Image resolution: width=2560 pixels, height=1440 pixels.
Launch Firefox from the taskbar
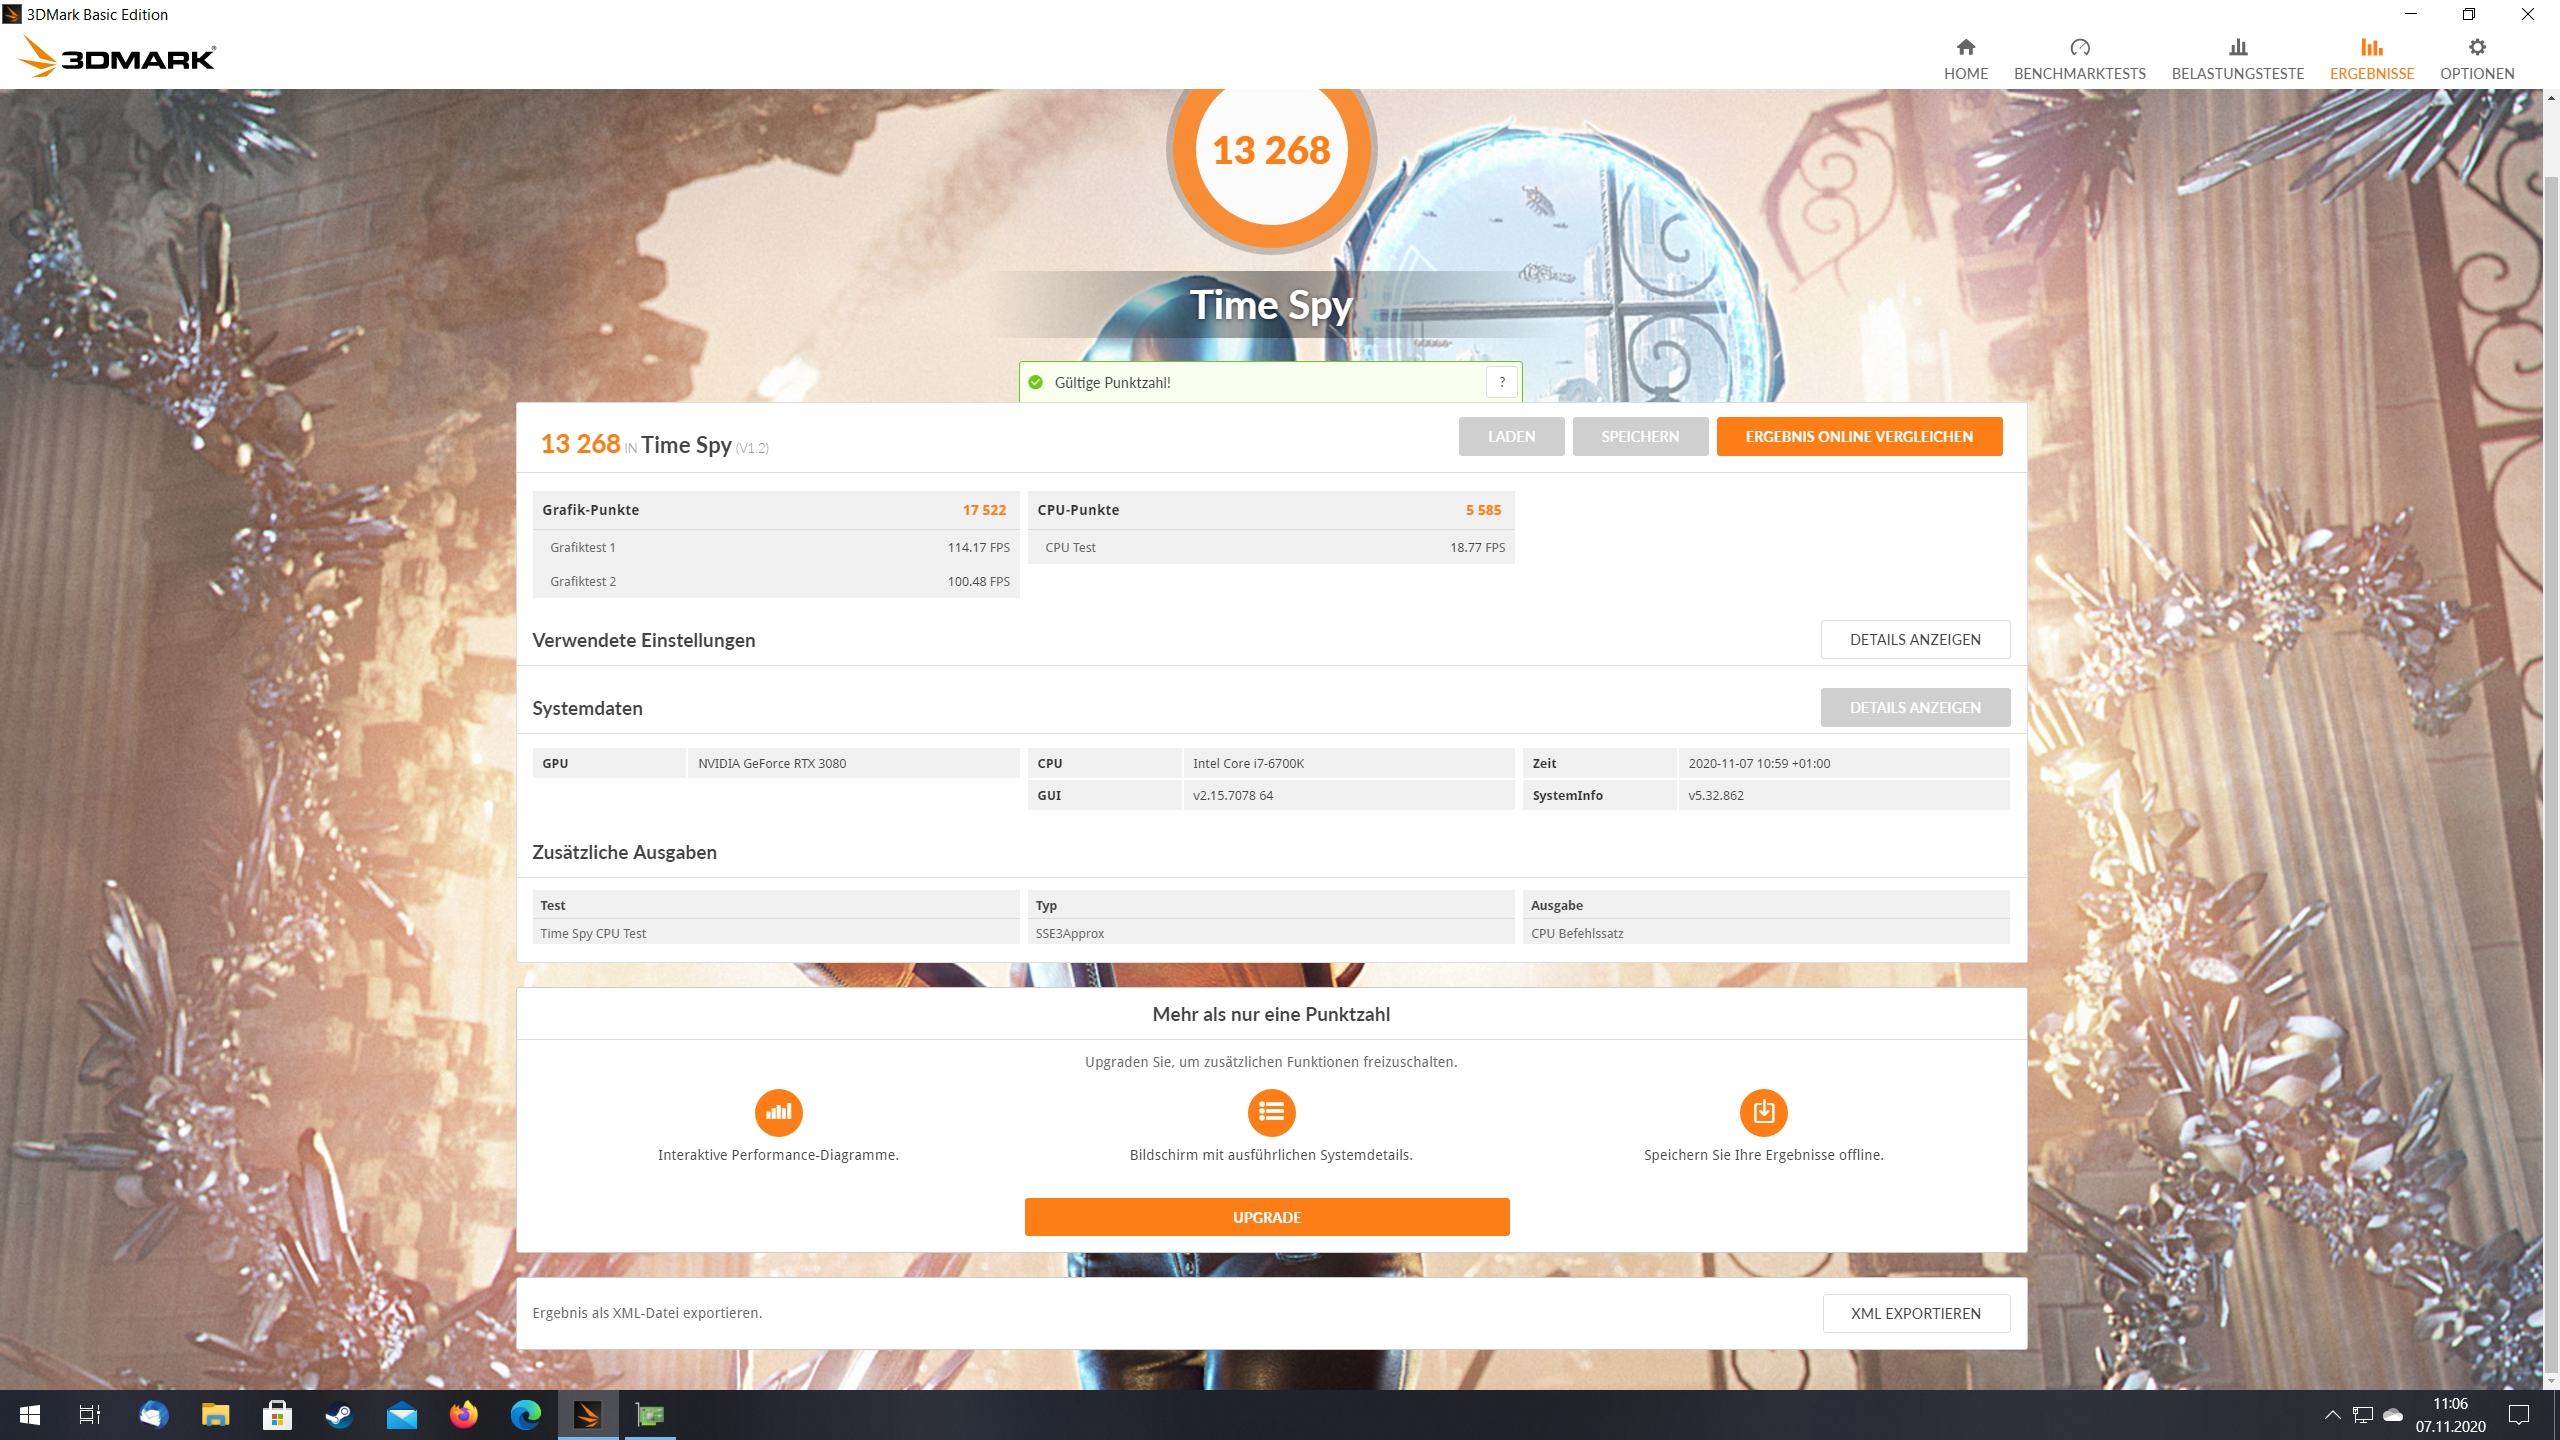tap(464, 1415)
